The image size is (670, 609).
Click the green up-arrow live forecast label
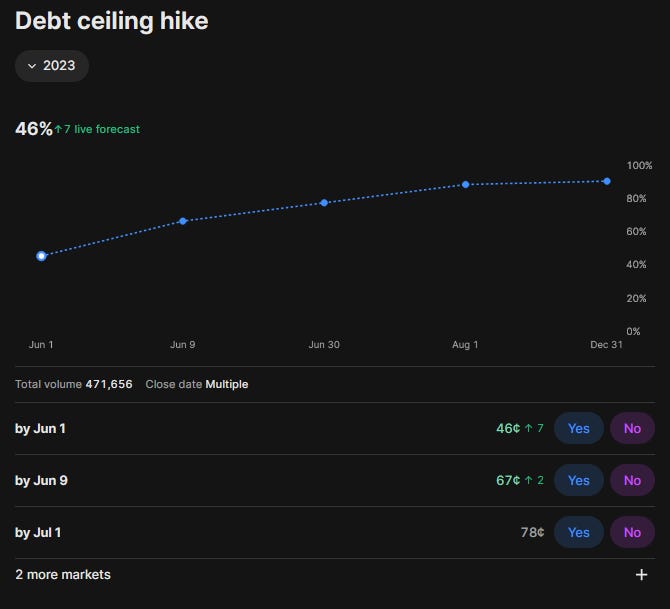[x=97, y=129]
